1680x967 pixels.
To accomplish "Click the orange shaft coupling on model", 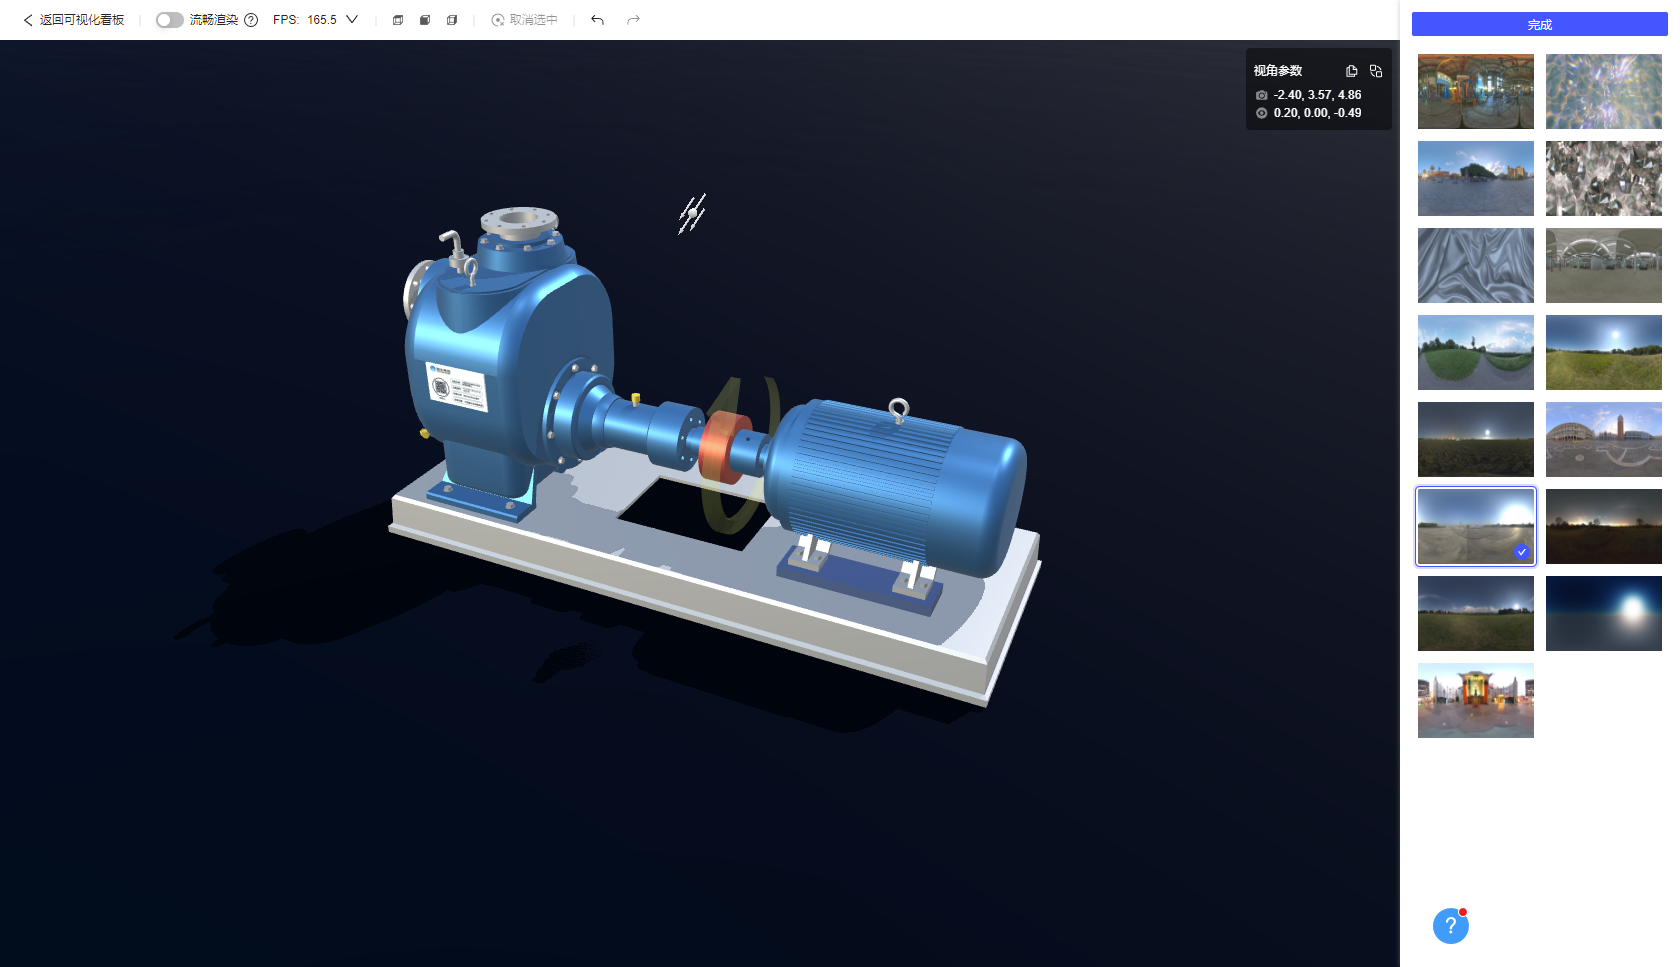I will [724, 448].
